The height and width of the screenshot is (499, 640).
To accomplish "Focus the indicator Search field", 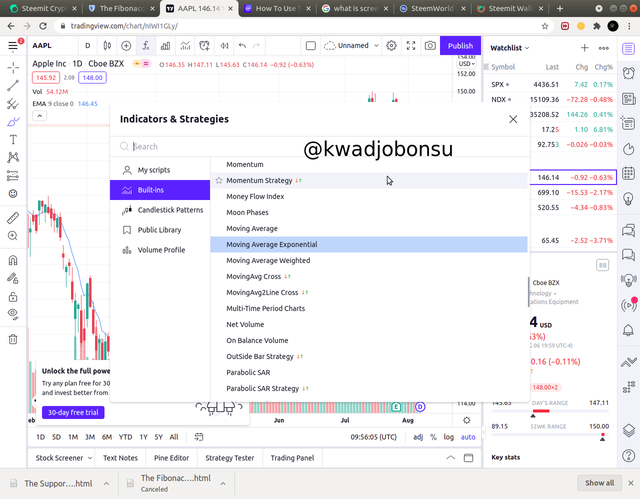I will 318,146.
